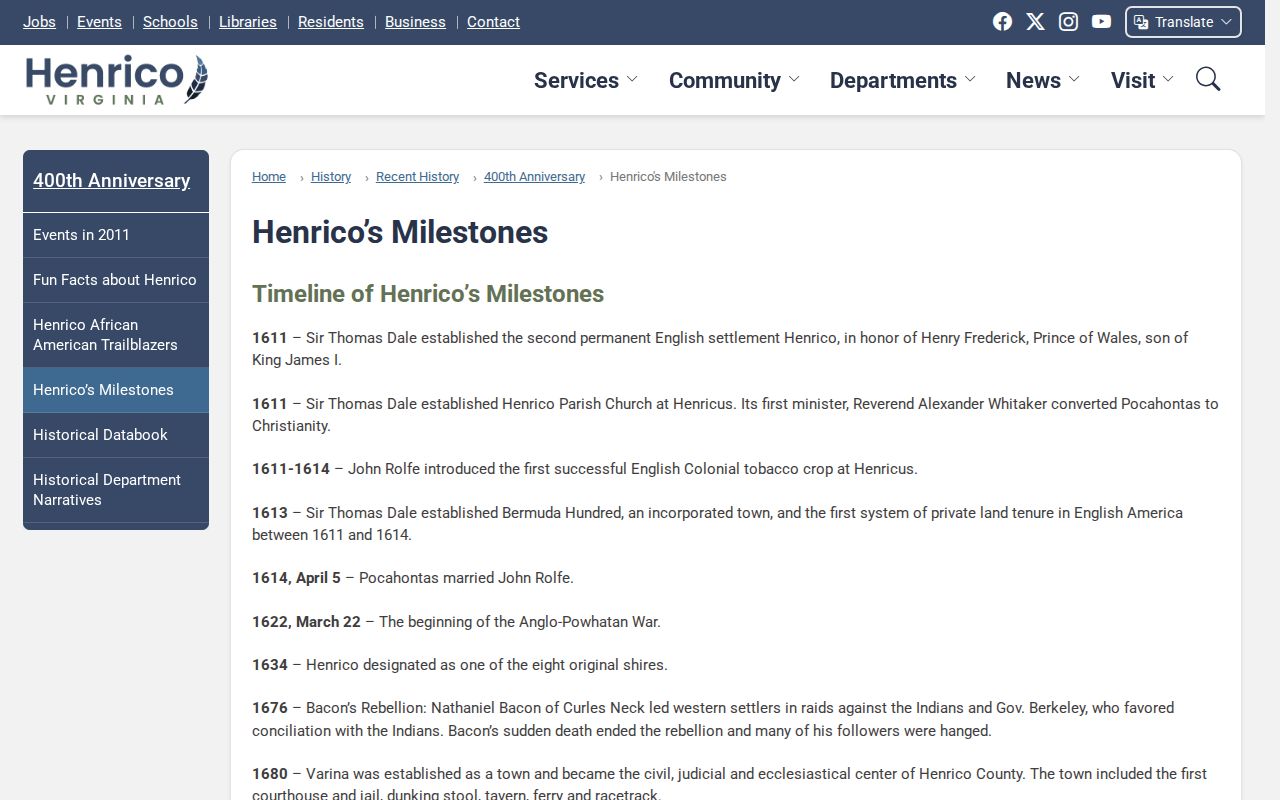This screenshot has height=800, width=1280.
Task: Expand the Services menu
Action: pos(586,80)
